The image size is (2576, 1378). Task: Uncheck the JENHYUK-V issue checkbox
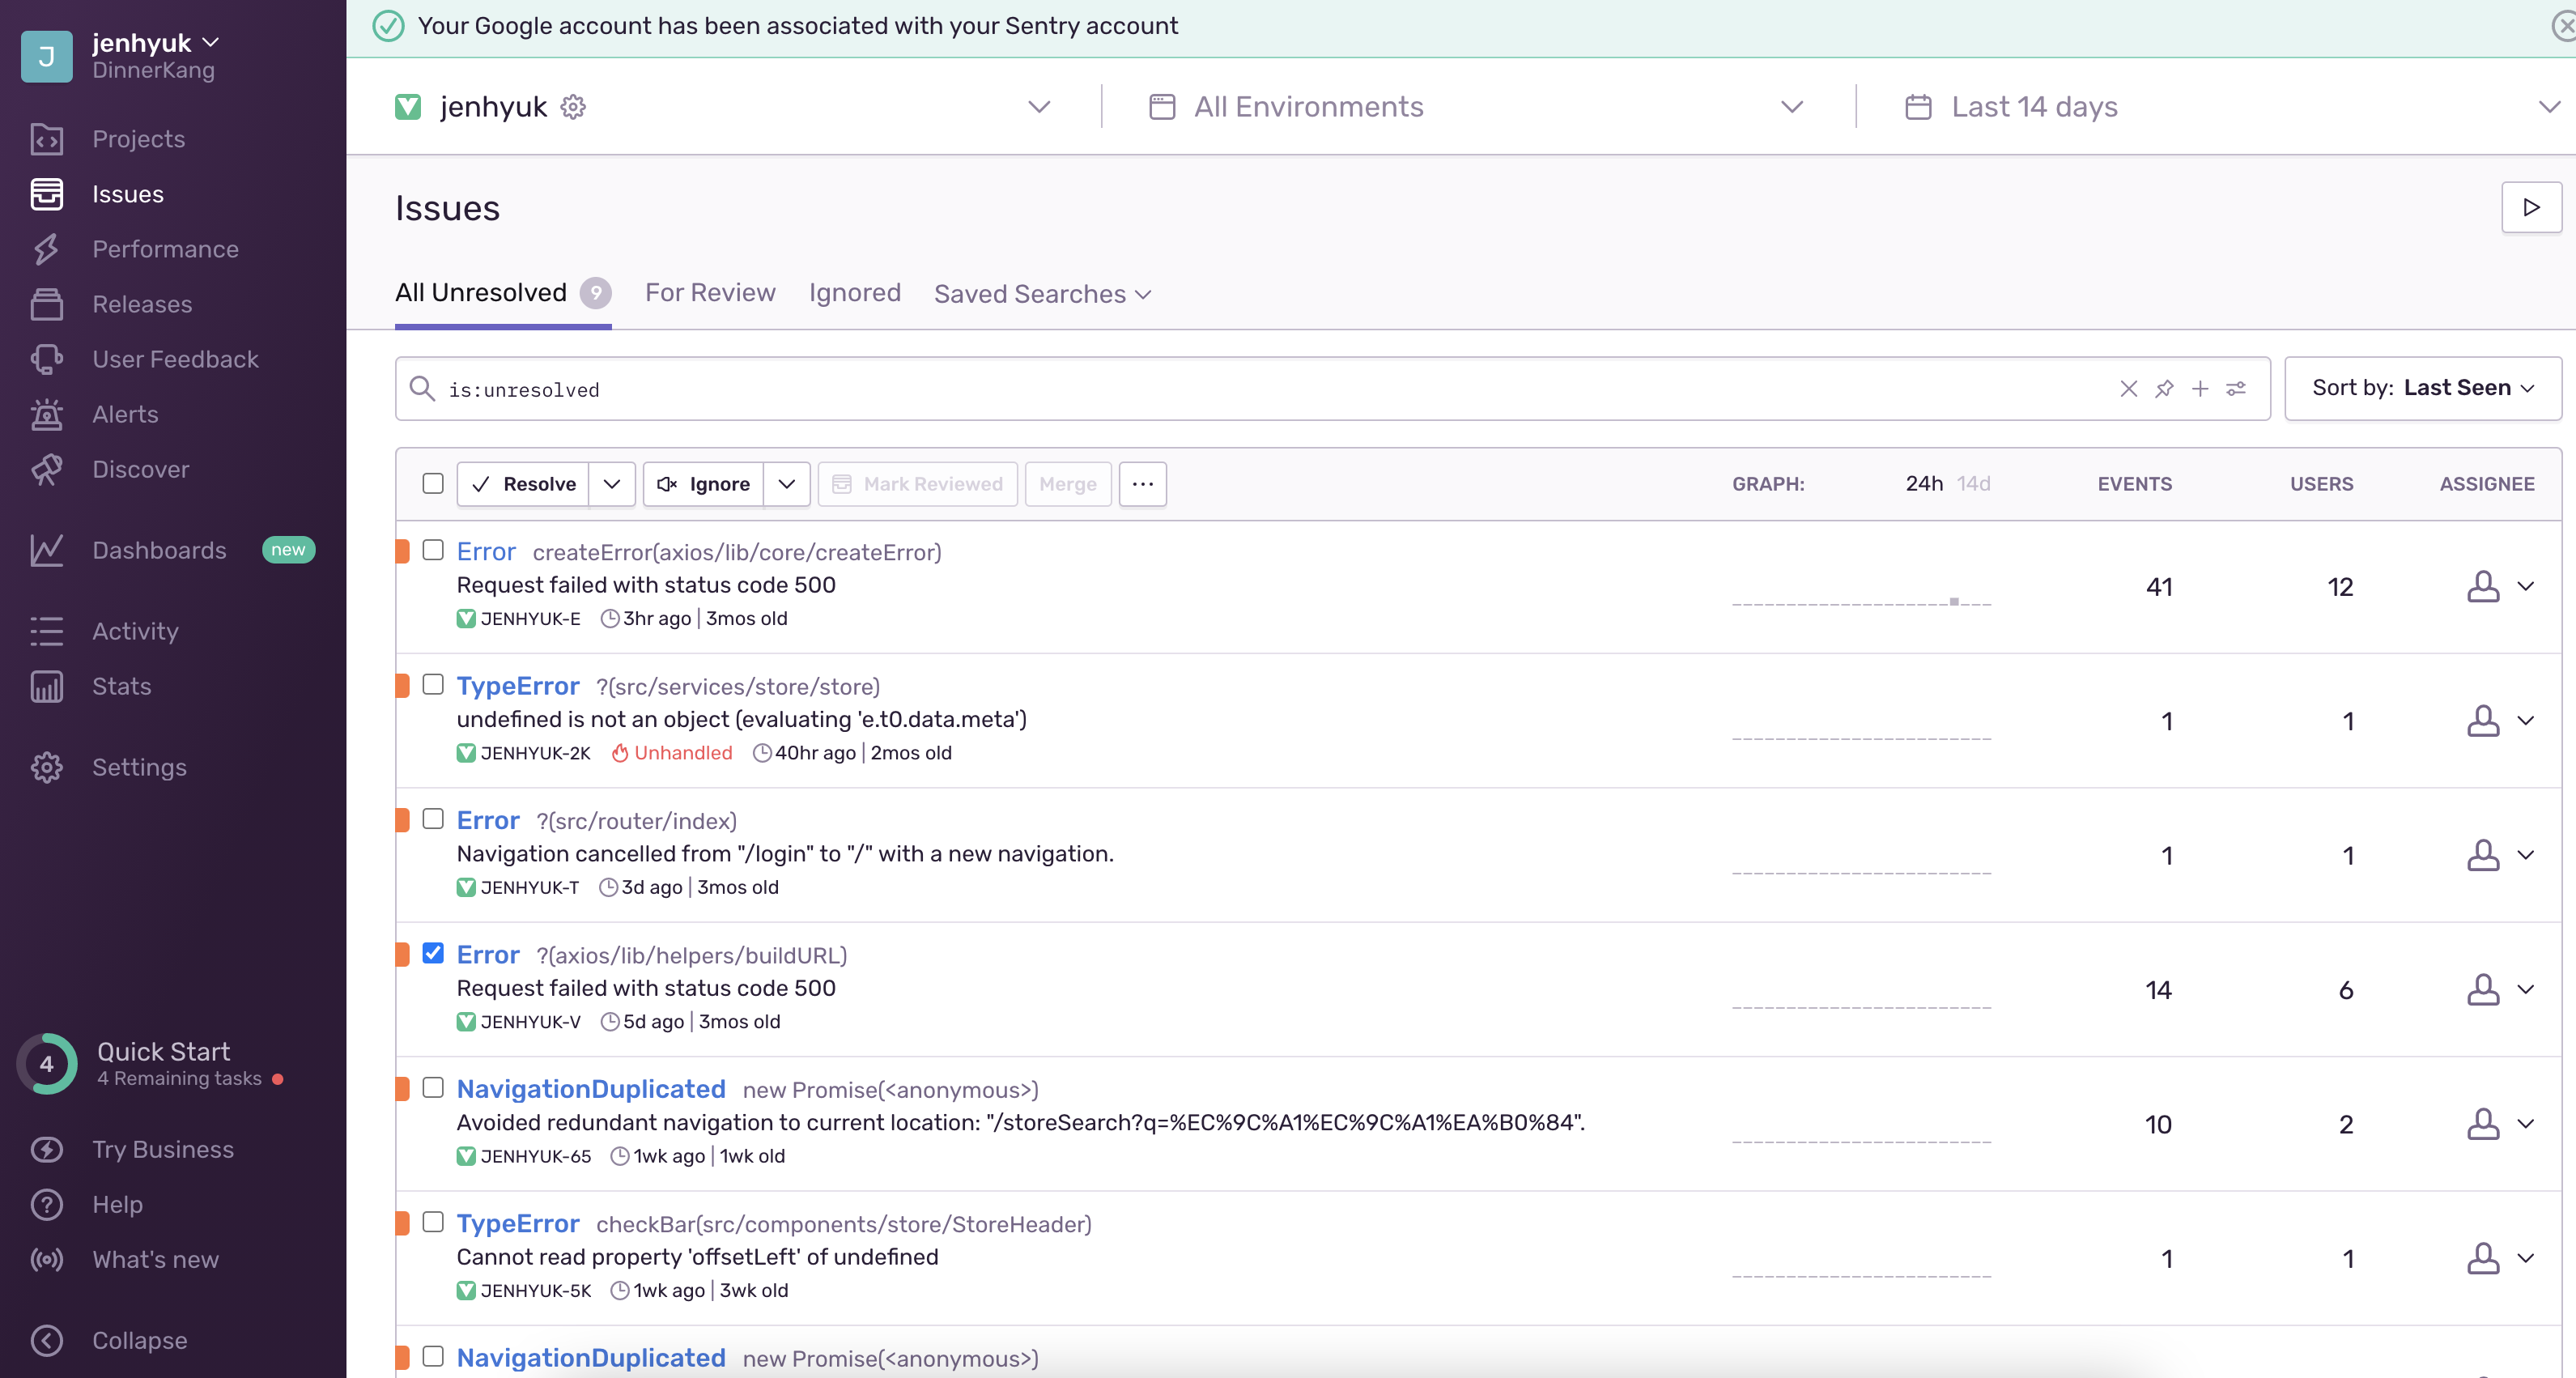pos(433,953)
